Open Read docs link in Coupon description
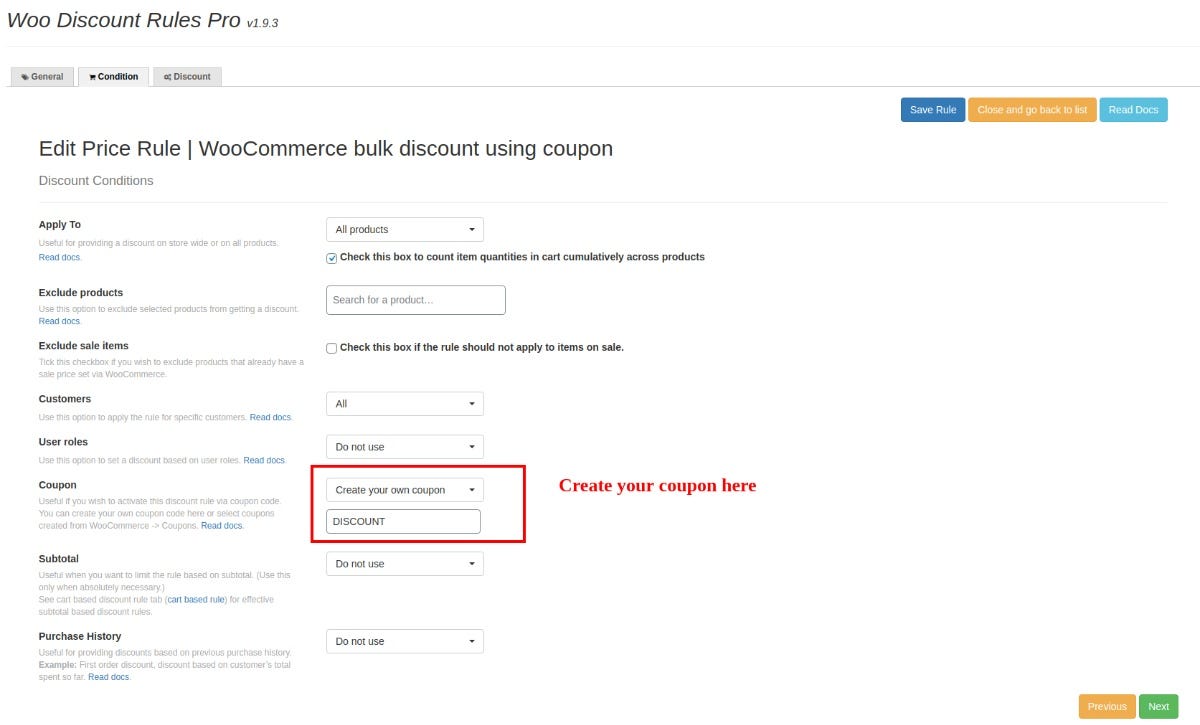The height and width of the screenshot is (725, 1200). coord(222,525)
